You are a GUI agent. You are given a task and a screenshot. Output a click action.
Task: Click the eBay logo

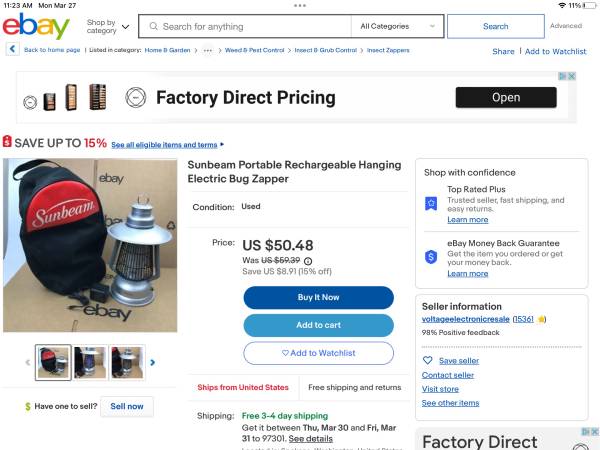tap(36, 26)
